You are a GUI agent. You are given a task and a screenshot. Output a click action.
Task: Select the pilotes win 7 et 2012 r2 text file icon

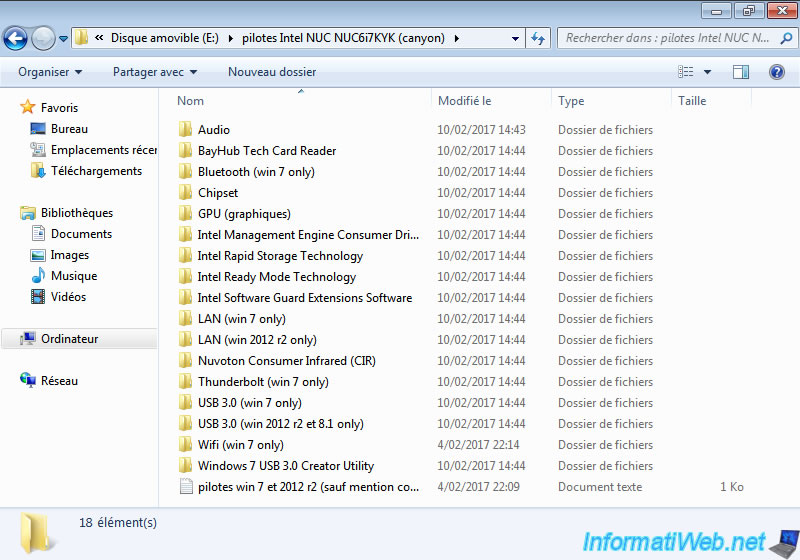[186, 487]
